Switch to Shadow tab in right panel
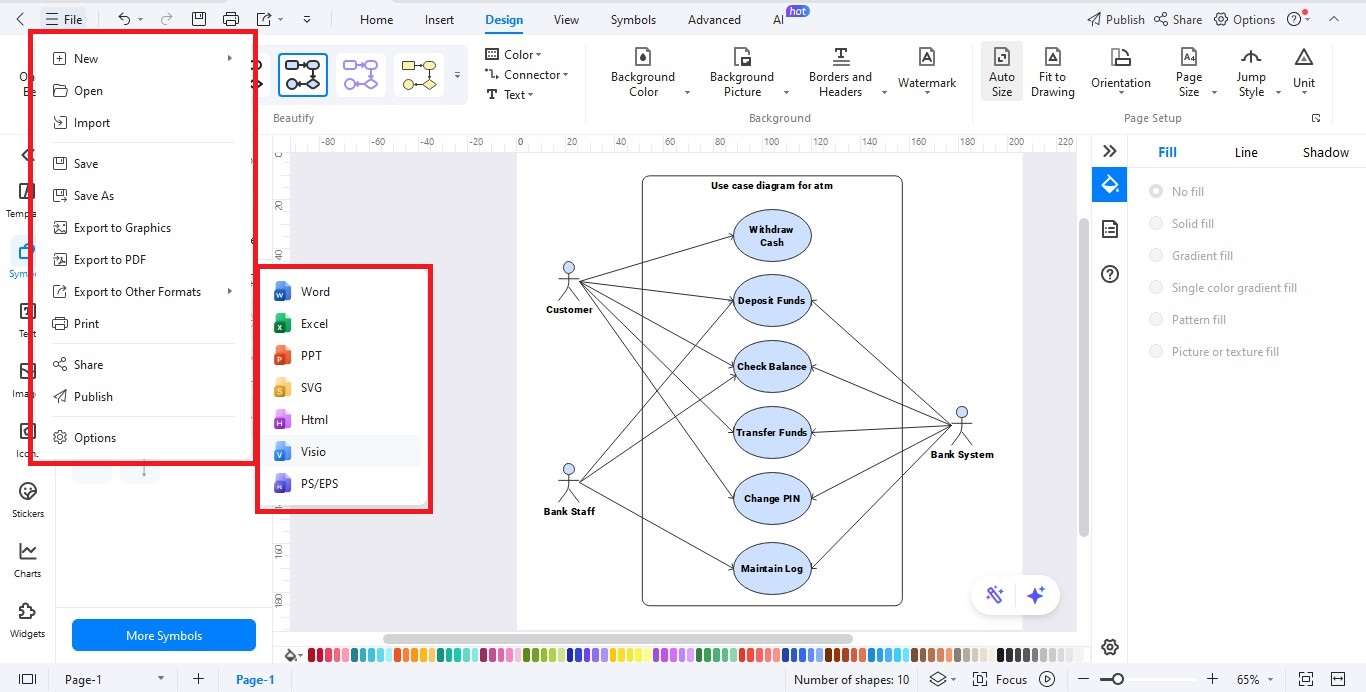Viewport: 1366px width, 692px height. coord(1325,152)
